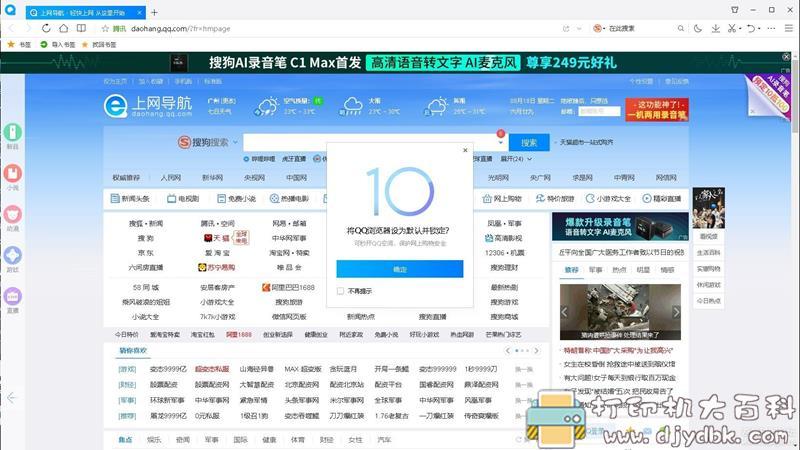This screenshot has height=450, width=800.
Task: Open the news photo thumbnail
Action: coord(620,312)
